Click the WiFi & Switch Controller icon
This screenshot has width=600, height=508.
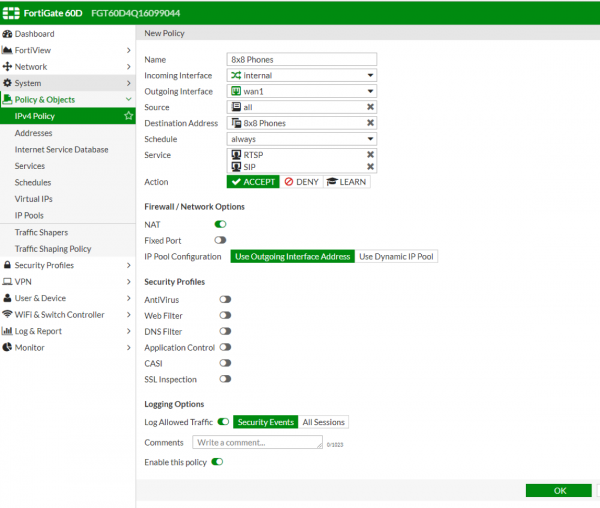pyautogui.click(x=7, y=314)
